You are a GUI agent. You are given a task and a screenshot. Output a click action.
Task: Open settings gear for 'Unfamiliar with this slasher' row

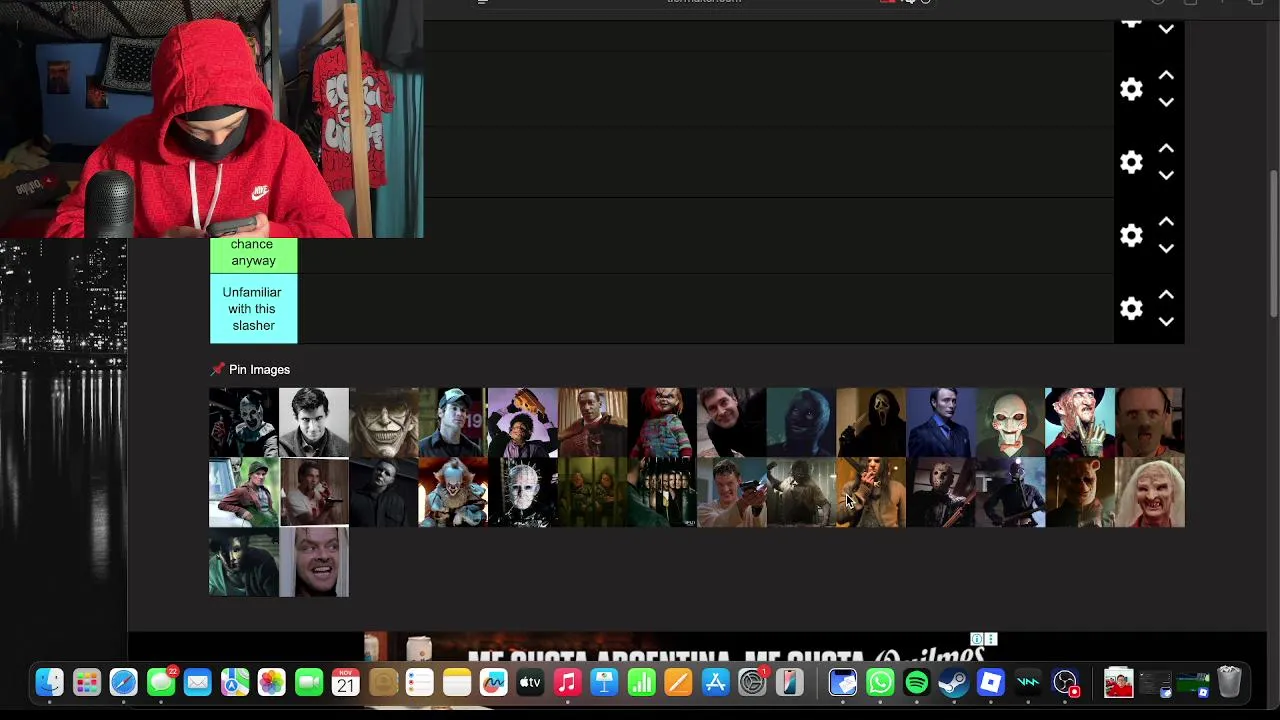(1131, 308)
